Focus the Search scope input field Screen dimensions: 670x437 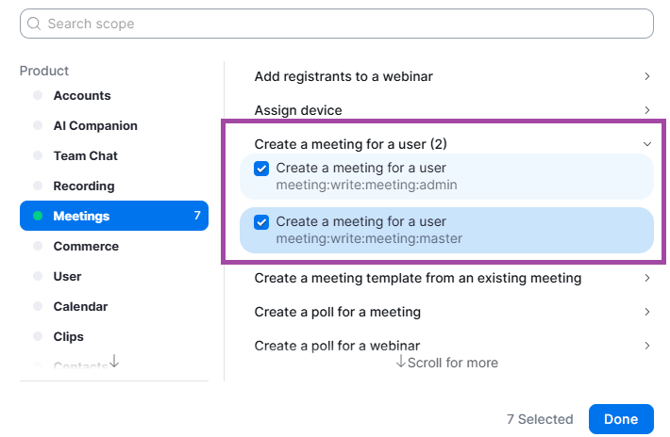click(x=340, y=23)
